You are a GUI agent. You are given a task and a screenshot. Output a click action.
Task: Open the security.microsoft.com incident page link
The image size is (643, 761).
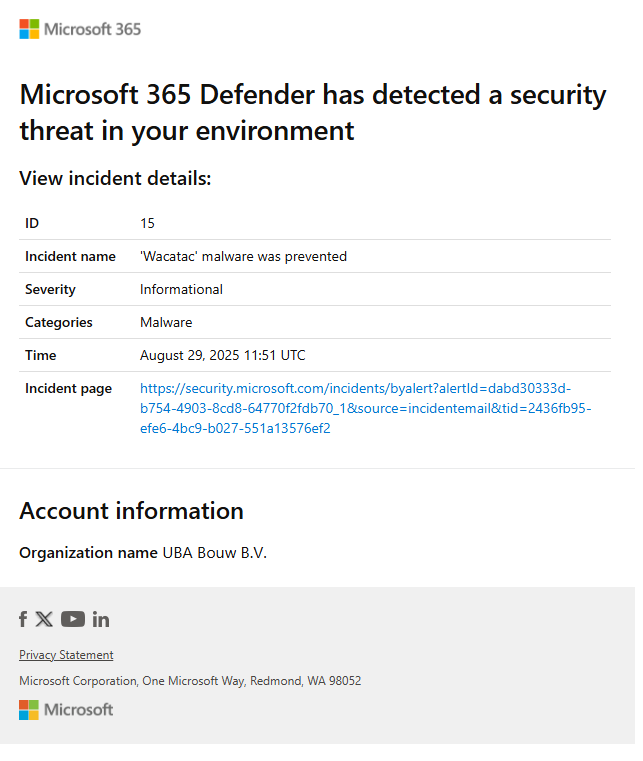[x=365, y=408]
